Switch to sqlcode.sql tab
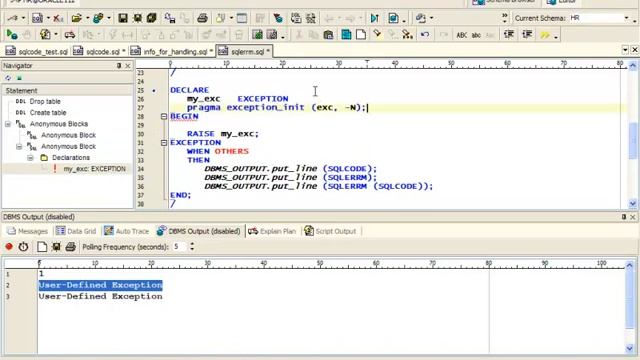The width and height of the screenshot is (640, 360). 100,52
